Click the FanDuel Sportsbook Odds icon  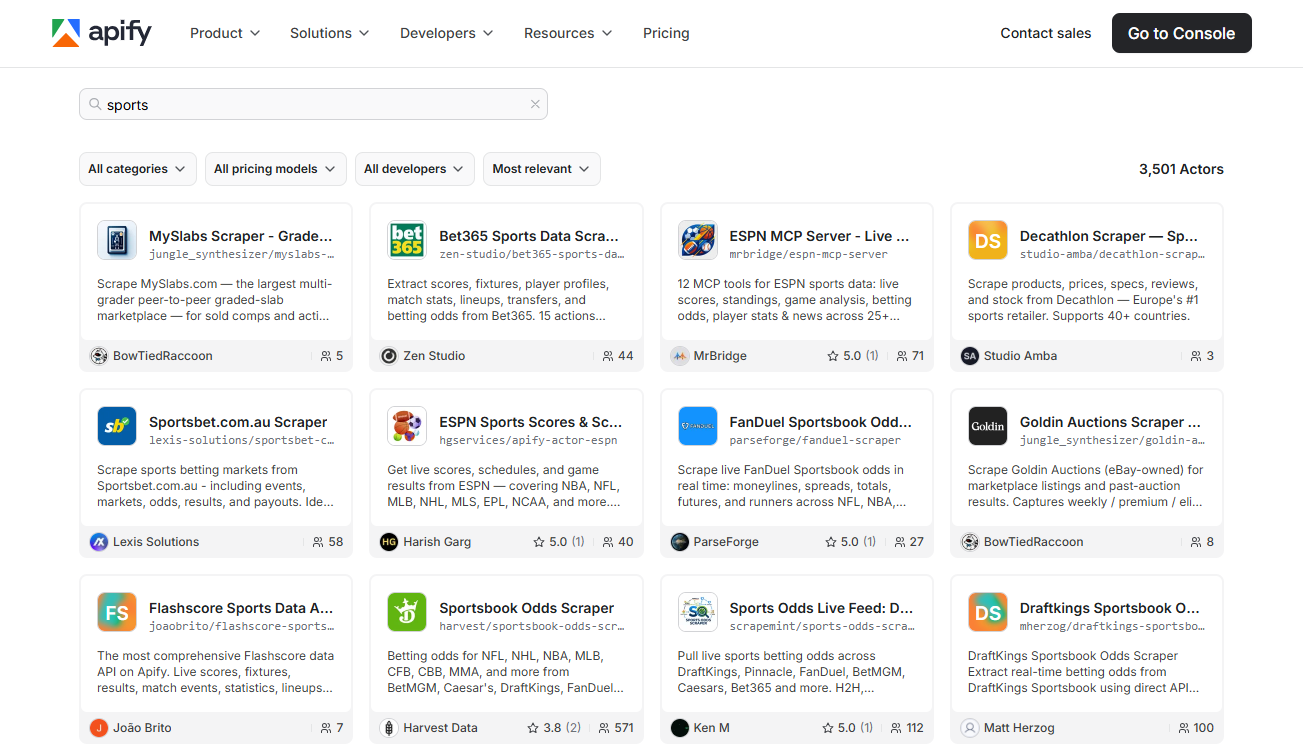[697, 426]
